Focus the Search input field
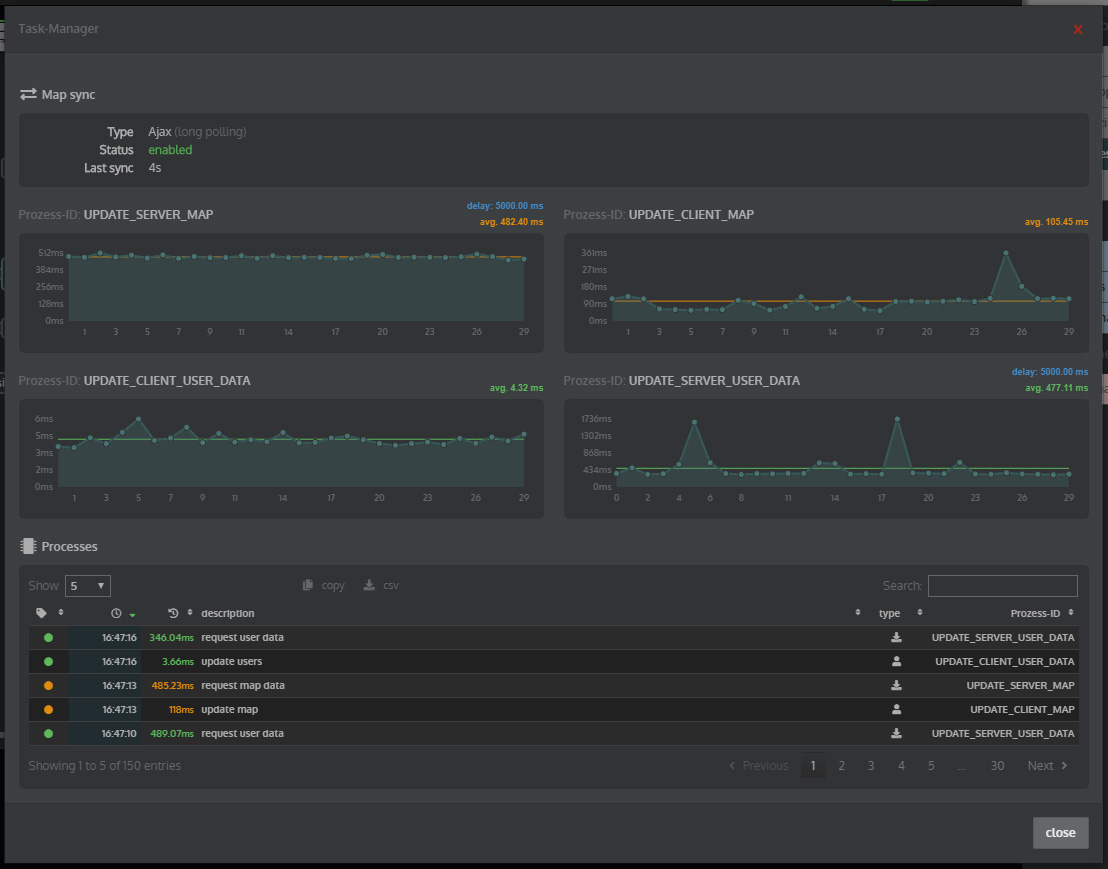 1002,586
